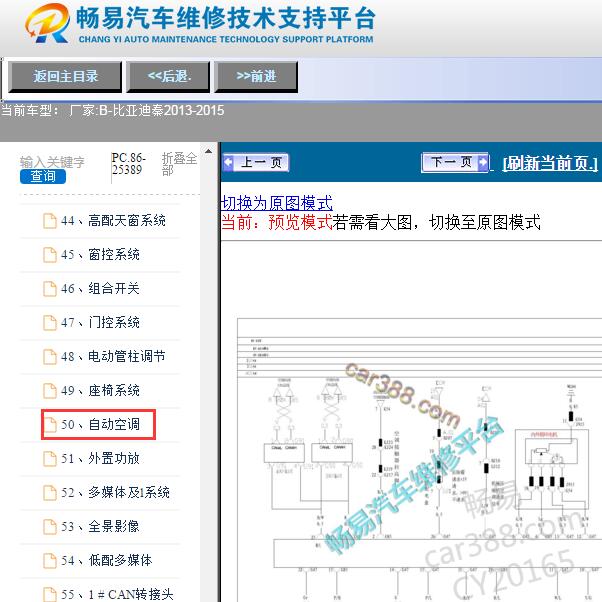Go back with <<后退 button
The height and width of the screenshot is (602, 602).
click(168, 76)
